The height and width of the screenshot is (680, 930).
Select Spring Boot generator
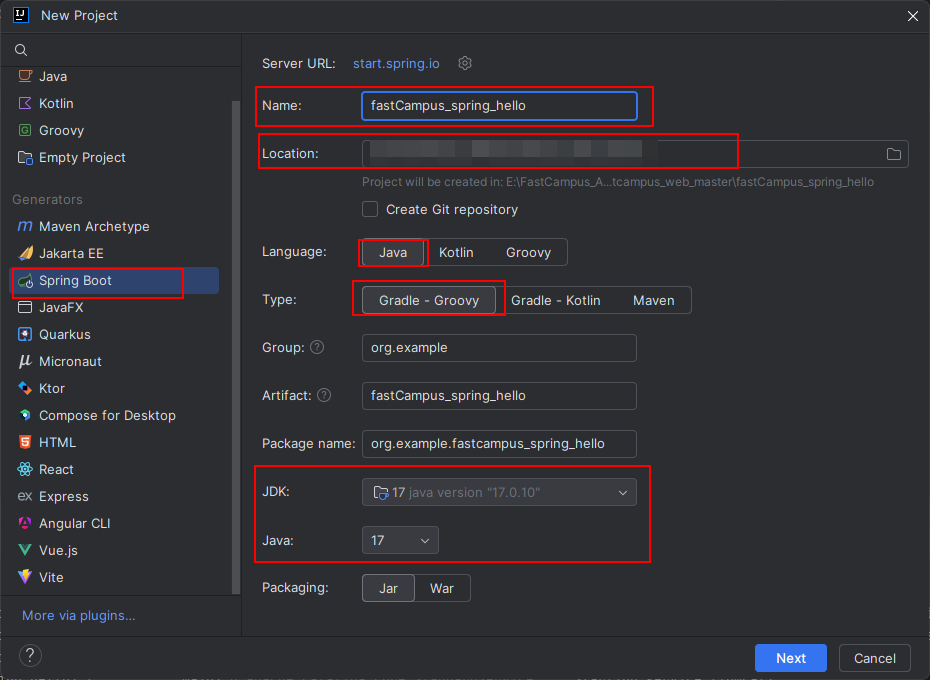click(x=116, y=281)
